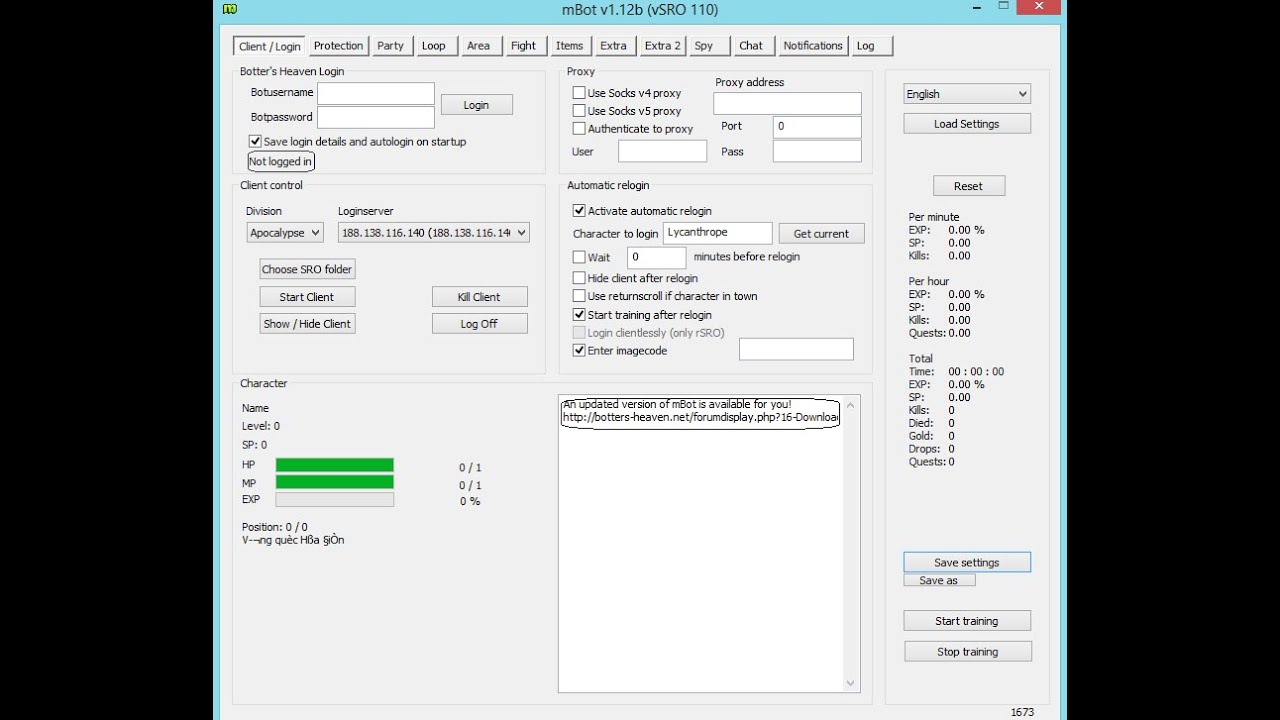Focus the Botpassword field
Viewport: 1280px width, 720px height.
(x=376, y=118)
